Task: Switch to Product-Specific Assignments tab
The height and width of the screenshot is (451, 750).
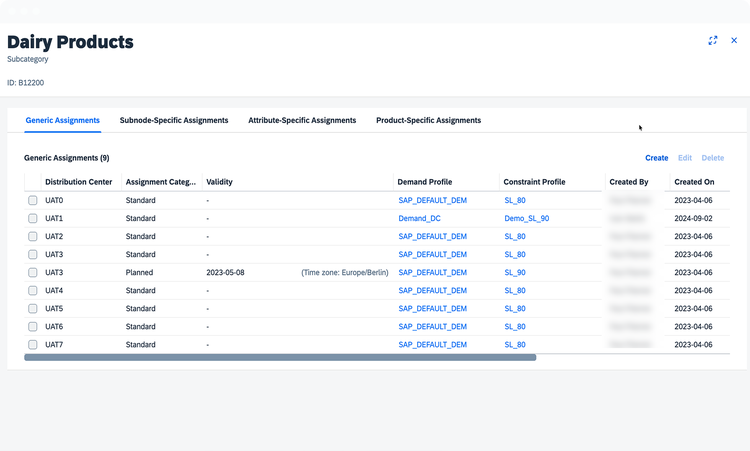Action: (429, 120)
